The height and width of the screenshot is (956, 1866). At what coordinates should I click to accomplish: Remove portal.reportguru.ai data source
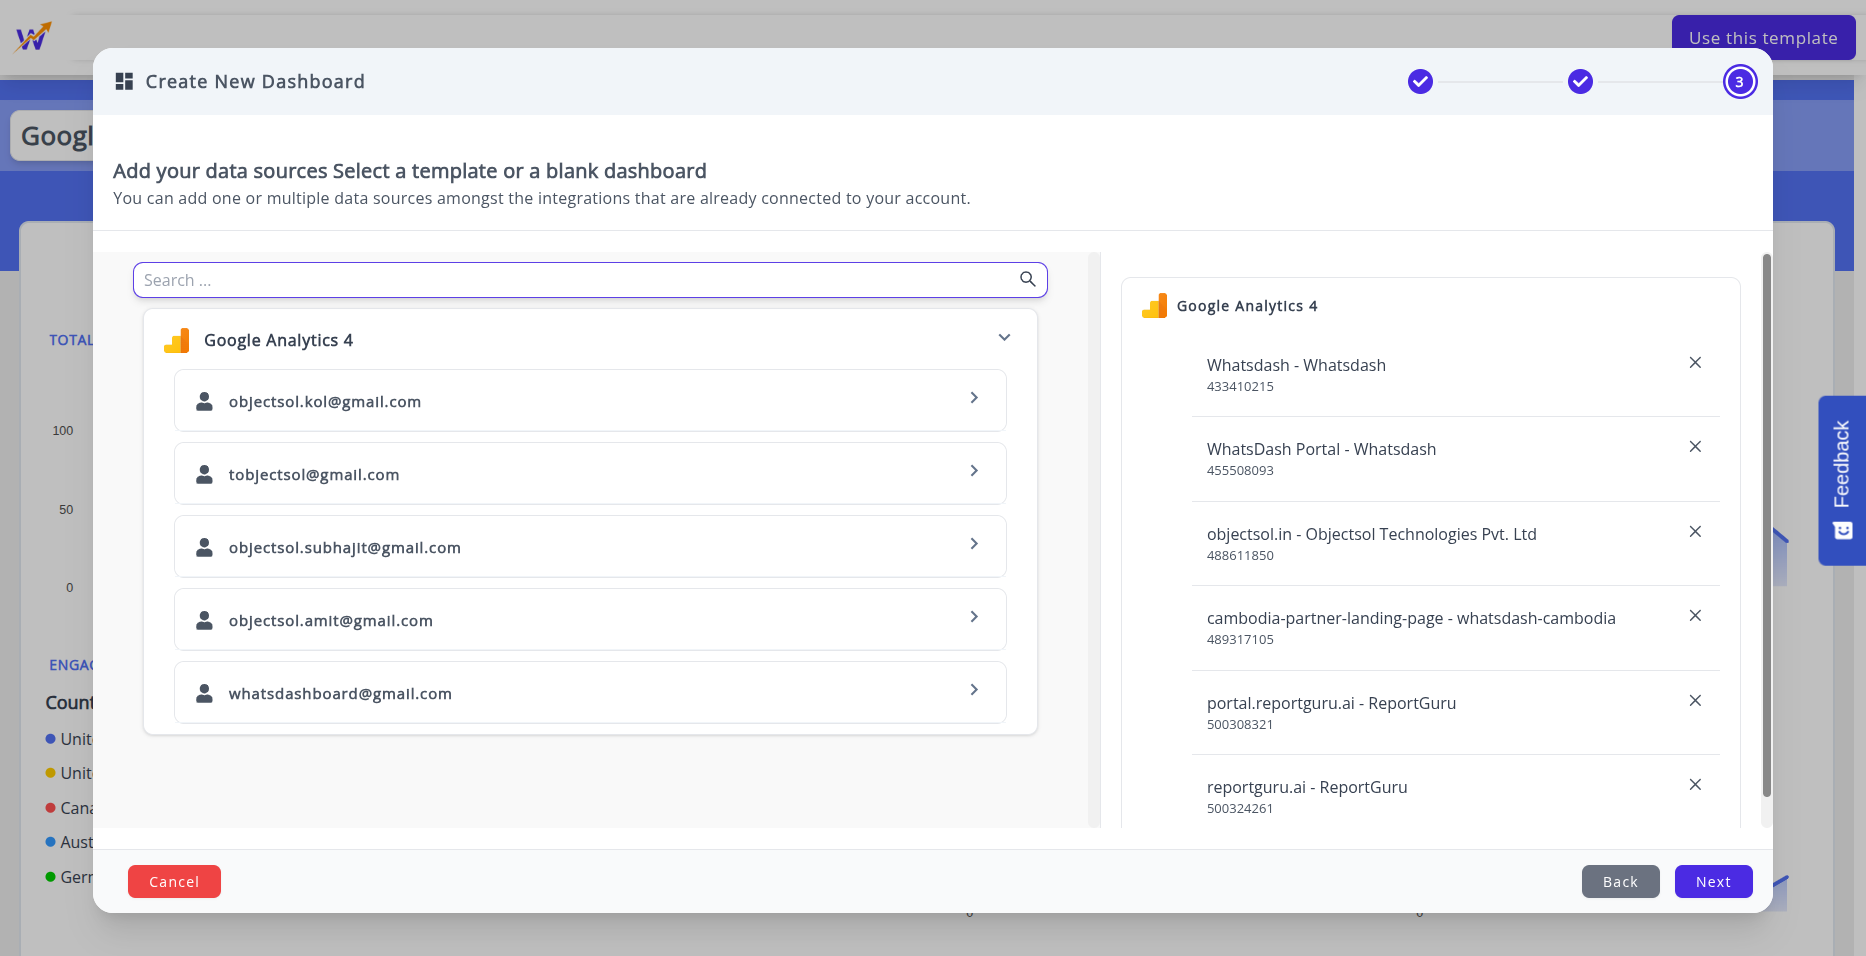pos(1695,701)
